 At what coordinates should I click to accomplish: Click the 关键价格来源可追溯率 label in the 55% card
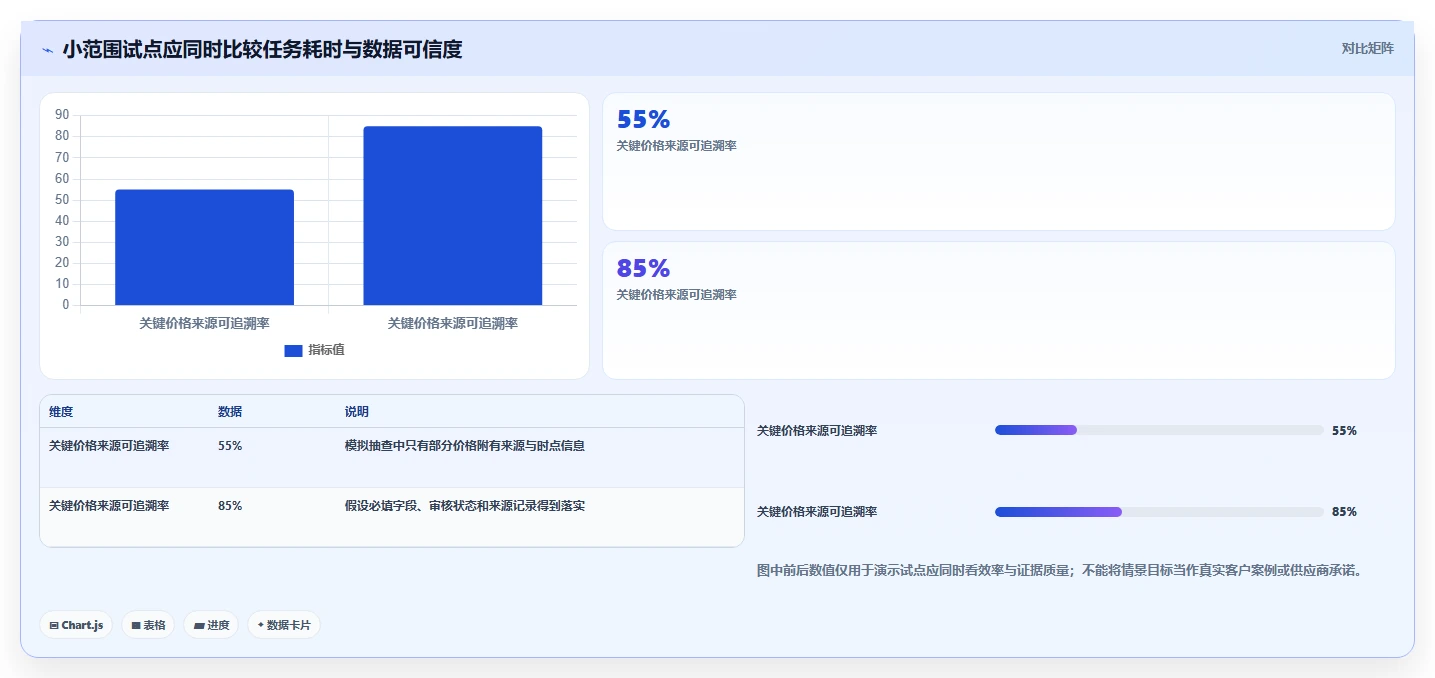click(x=677, y=146)
